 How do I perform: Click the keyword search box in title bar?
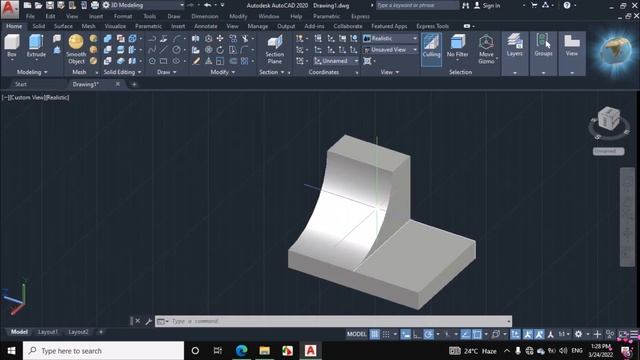(x=417, y=5)
